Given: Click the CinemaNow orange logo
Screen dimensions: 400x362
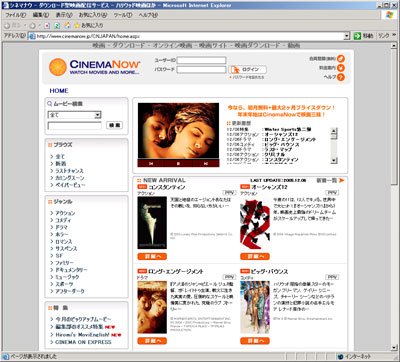Looking at the screenshot, I should [58, 67].
